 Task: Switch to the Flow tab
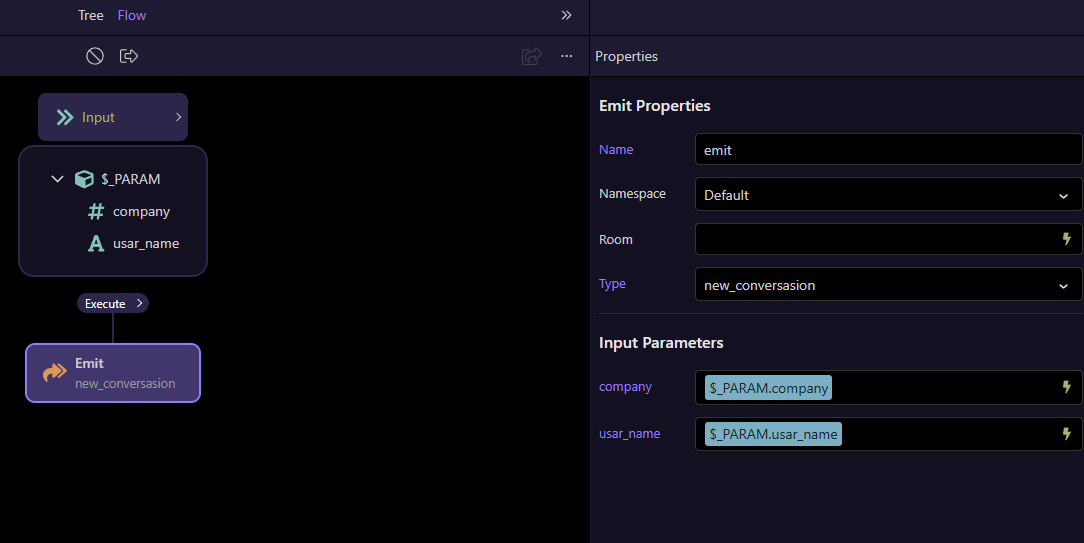click(132, 15)
